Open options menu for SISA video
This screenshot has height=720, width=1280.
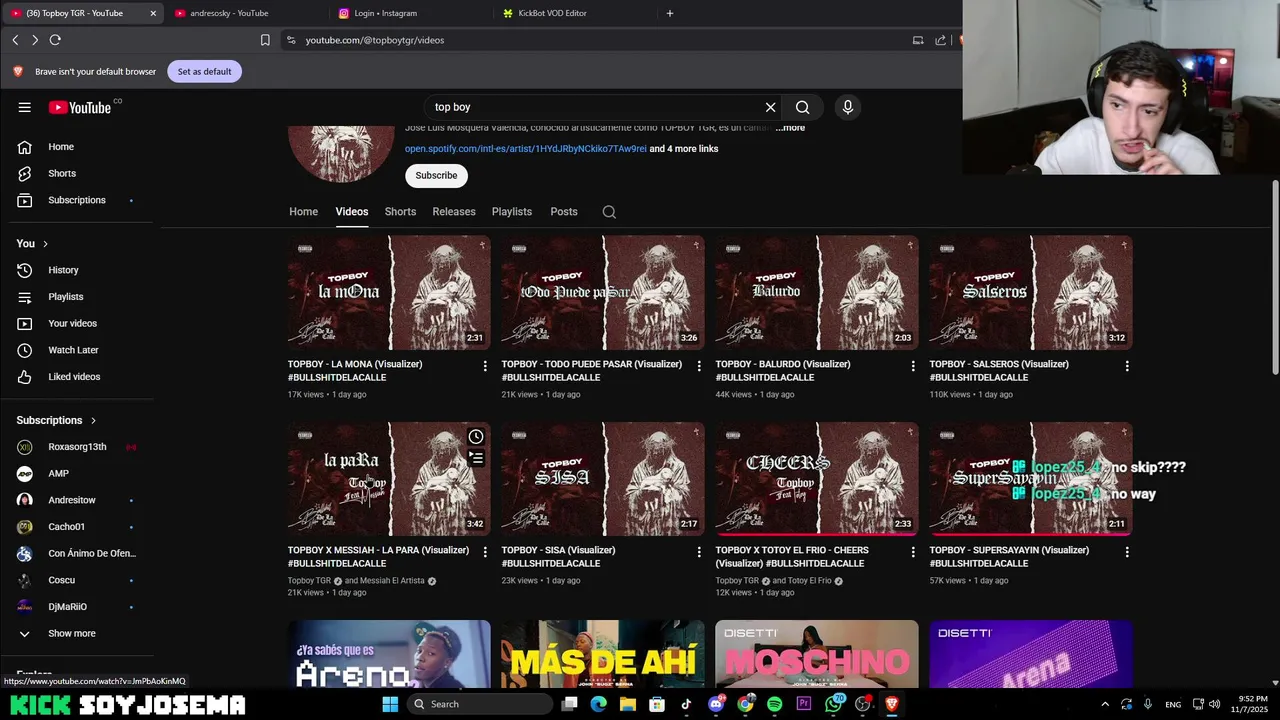[699, 552]
